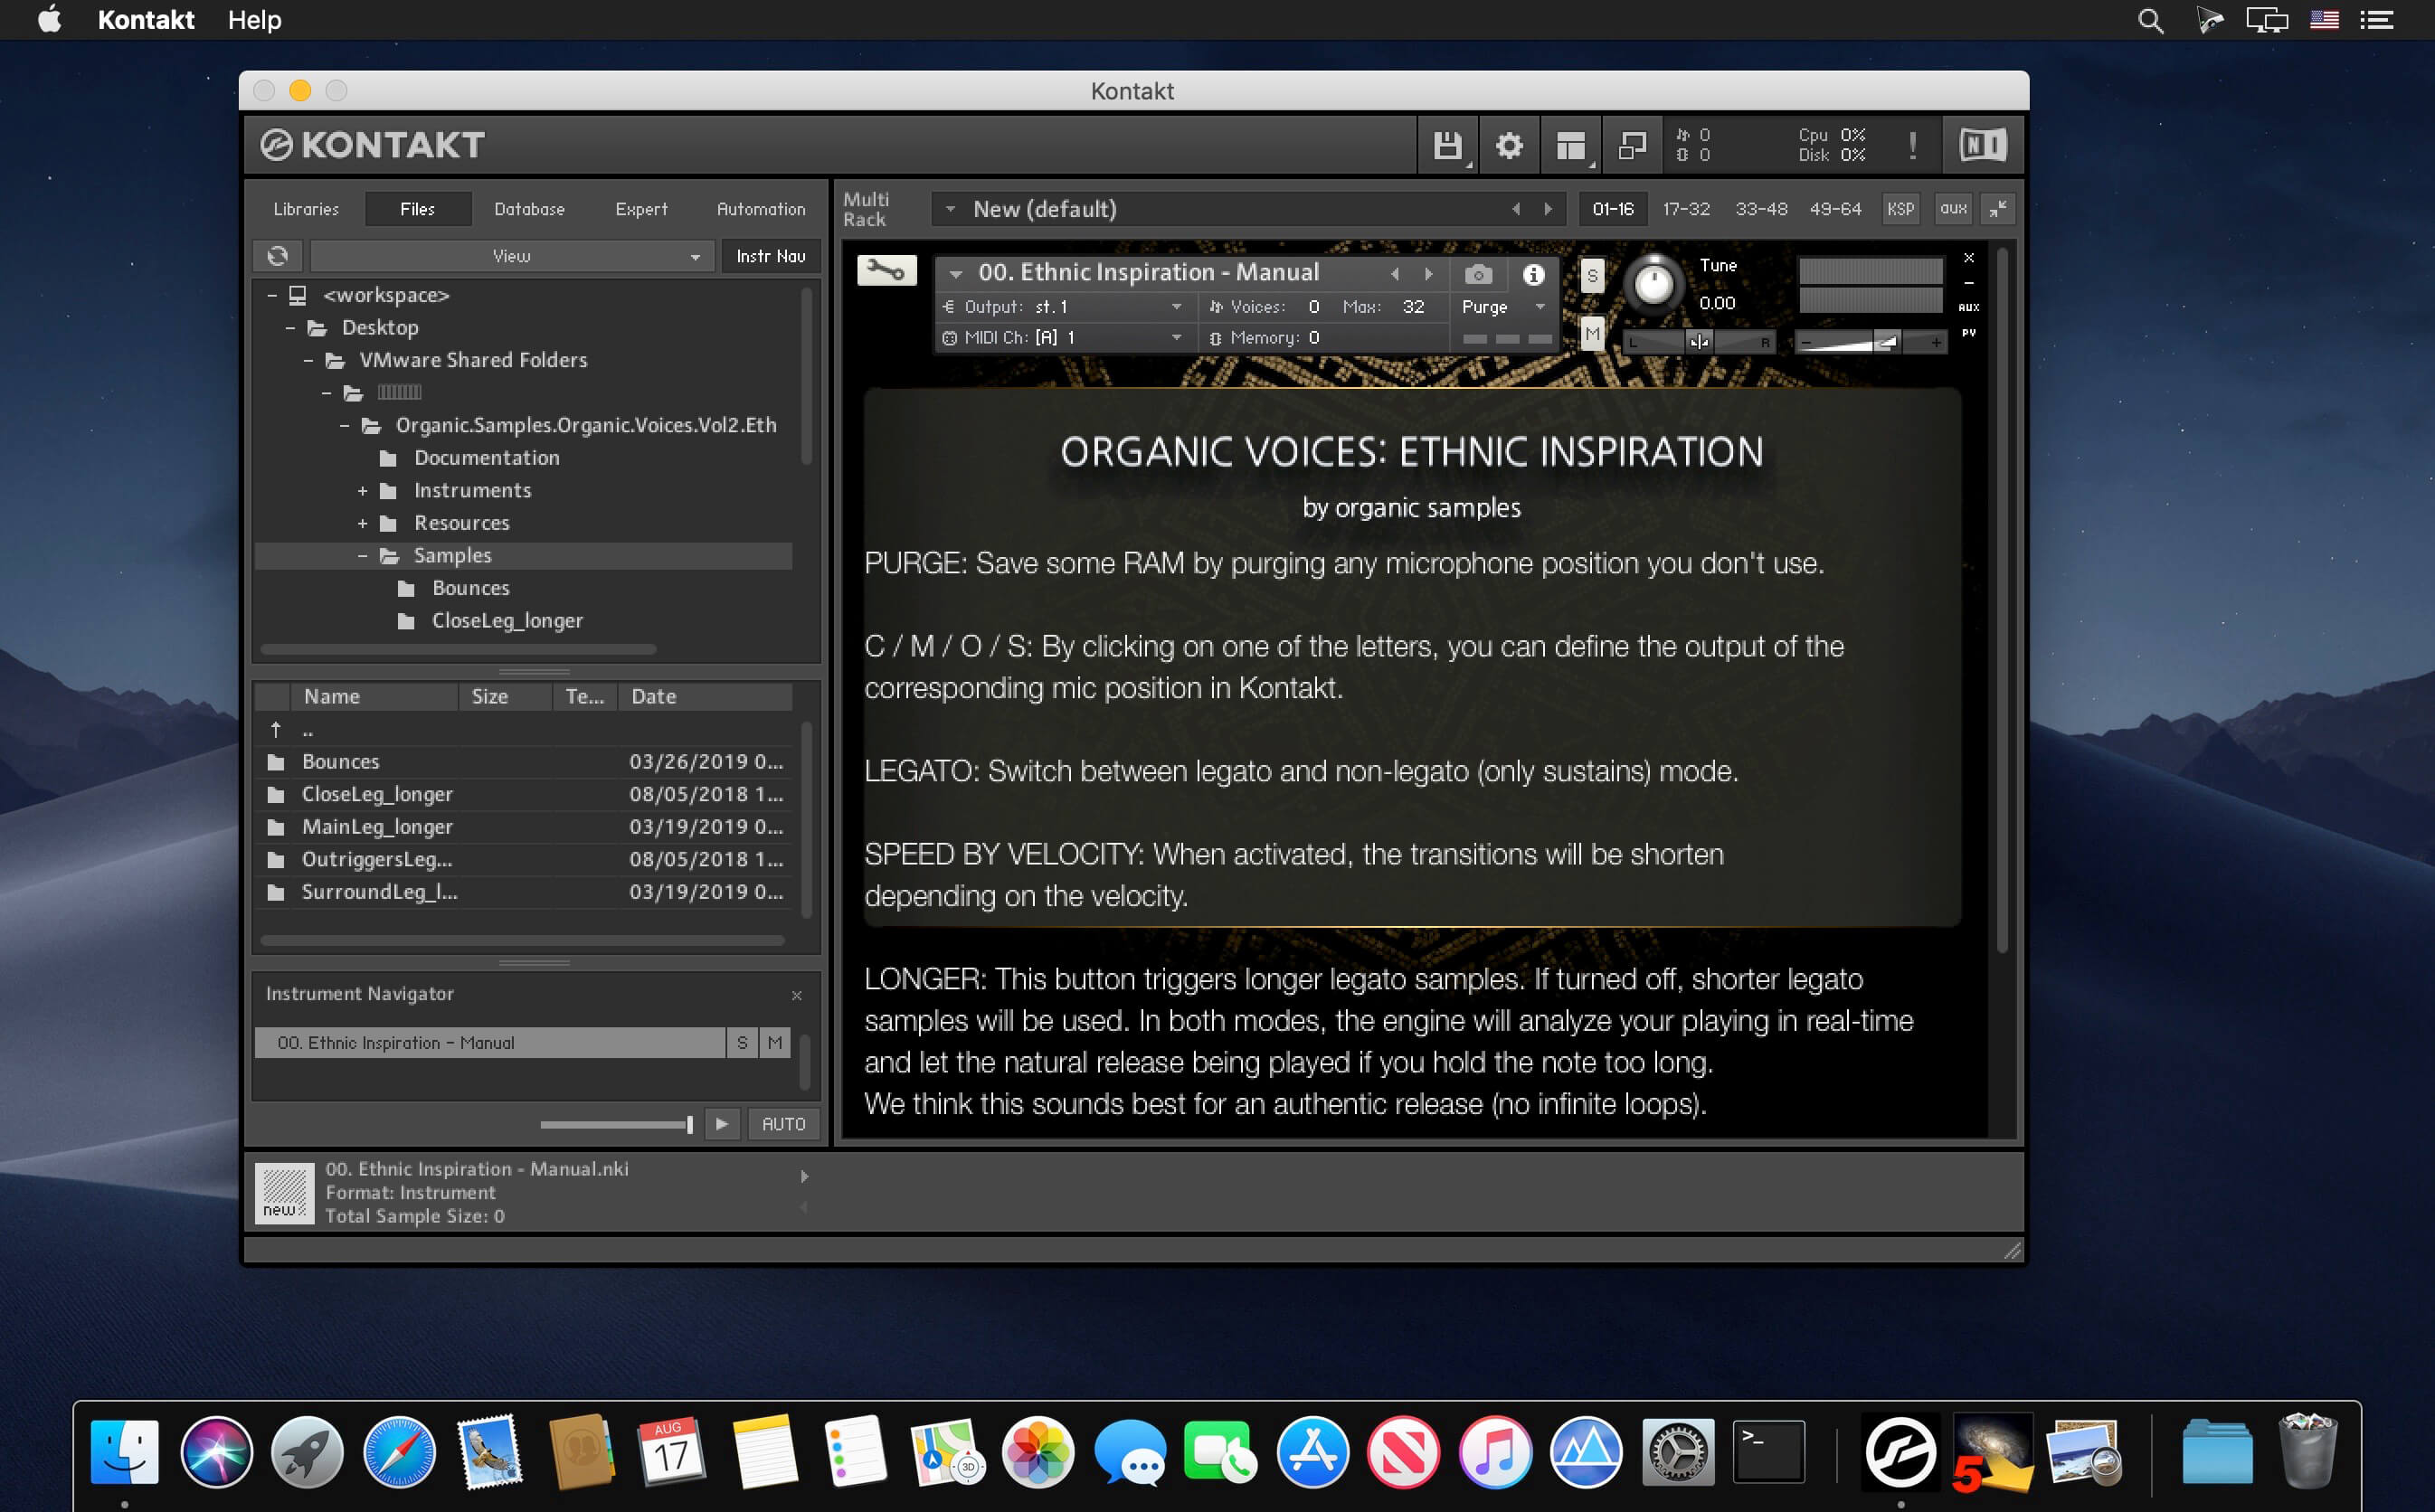Select the 33-48 rack page
2435x1512 pixels.
coord(1761,209)
